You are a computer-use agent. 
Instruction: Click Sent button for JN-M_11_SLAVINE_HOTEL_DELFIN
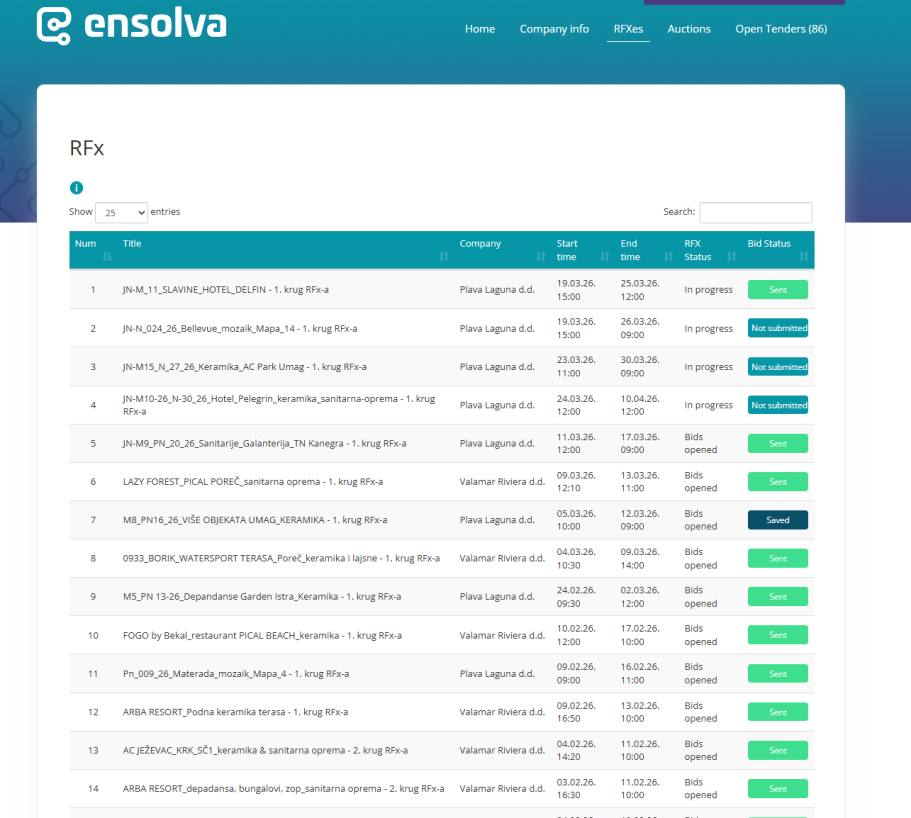[x=777, y=290]
